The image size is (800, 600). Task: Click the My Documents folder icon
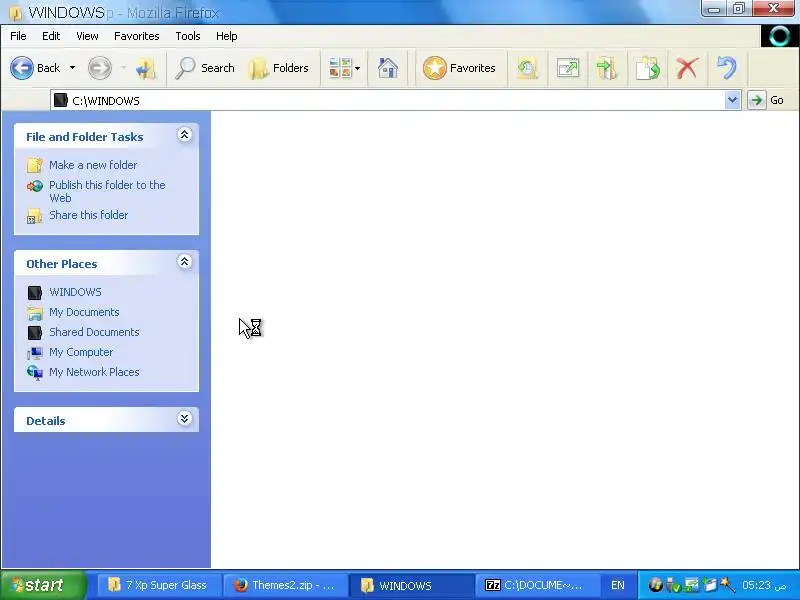(x=35, y=313)
